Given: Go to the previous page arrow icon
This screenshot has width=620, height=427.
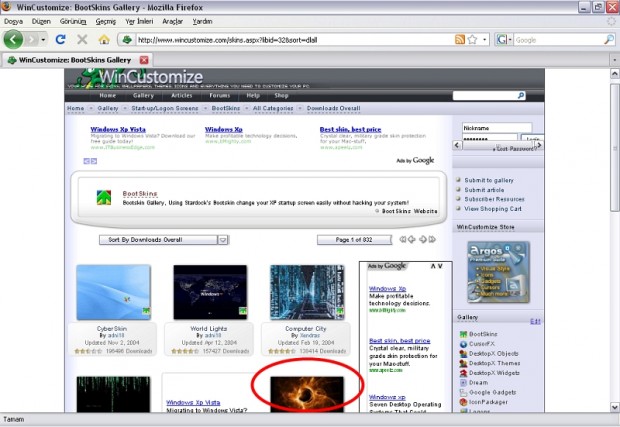Looking at the screenshot, I should [412, 240].
